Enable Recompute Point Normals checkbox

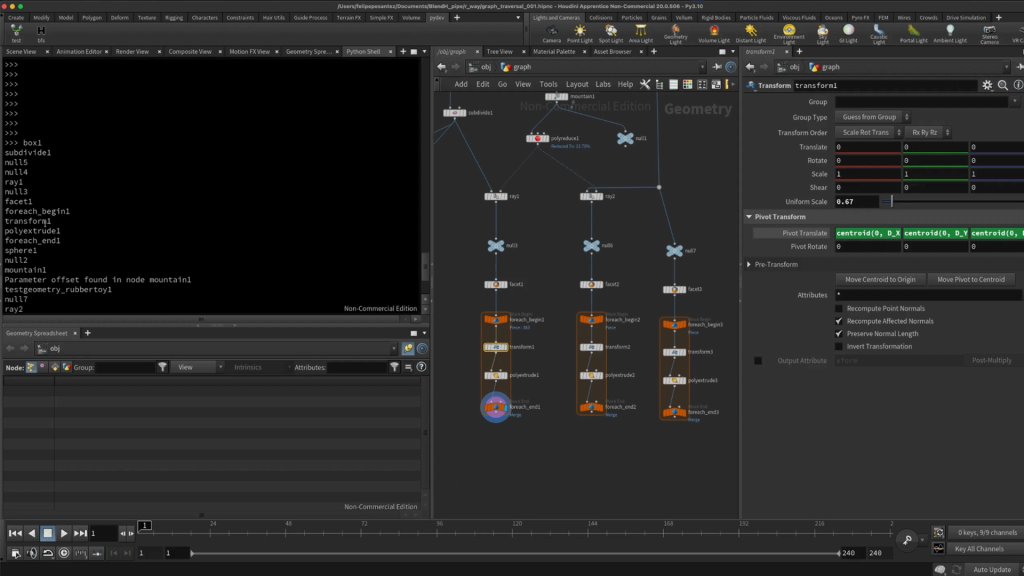(x=839, y=309)
